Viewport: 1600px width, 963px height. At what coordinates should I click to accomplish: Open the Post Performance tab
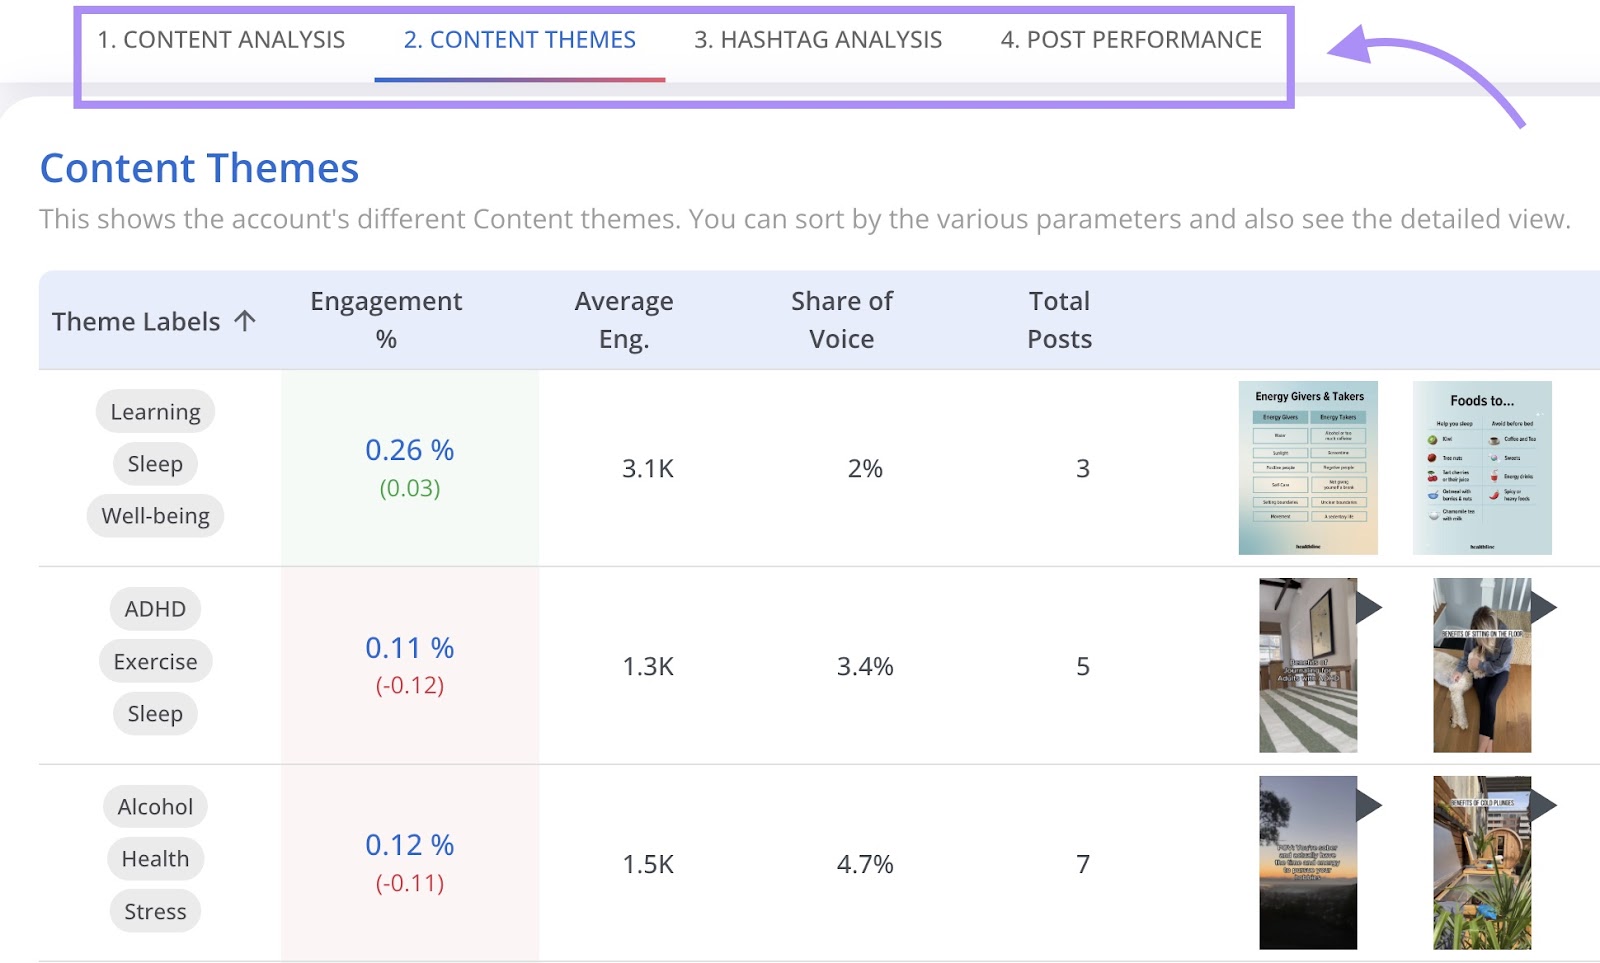click(1131, 40)
